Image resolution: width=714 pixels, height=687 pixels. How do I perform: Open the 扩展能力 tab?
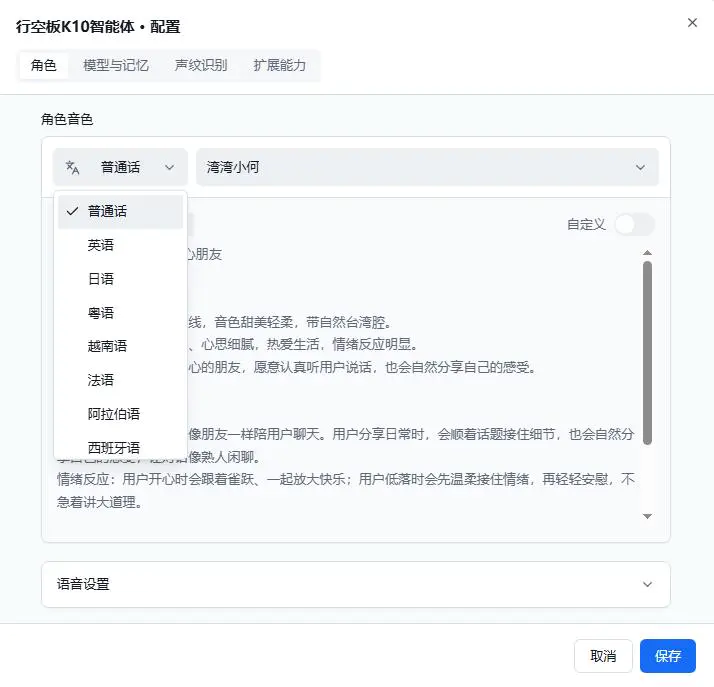(279, 65)
